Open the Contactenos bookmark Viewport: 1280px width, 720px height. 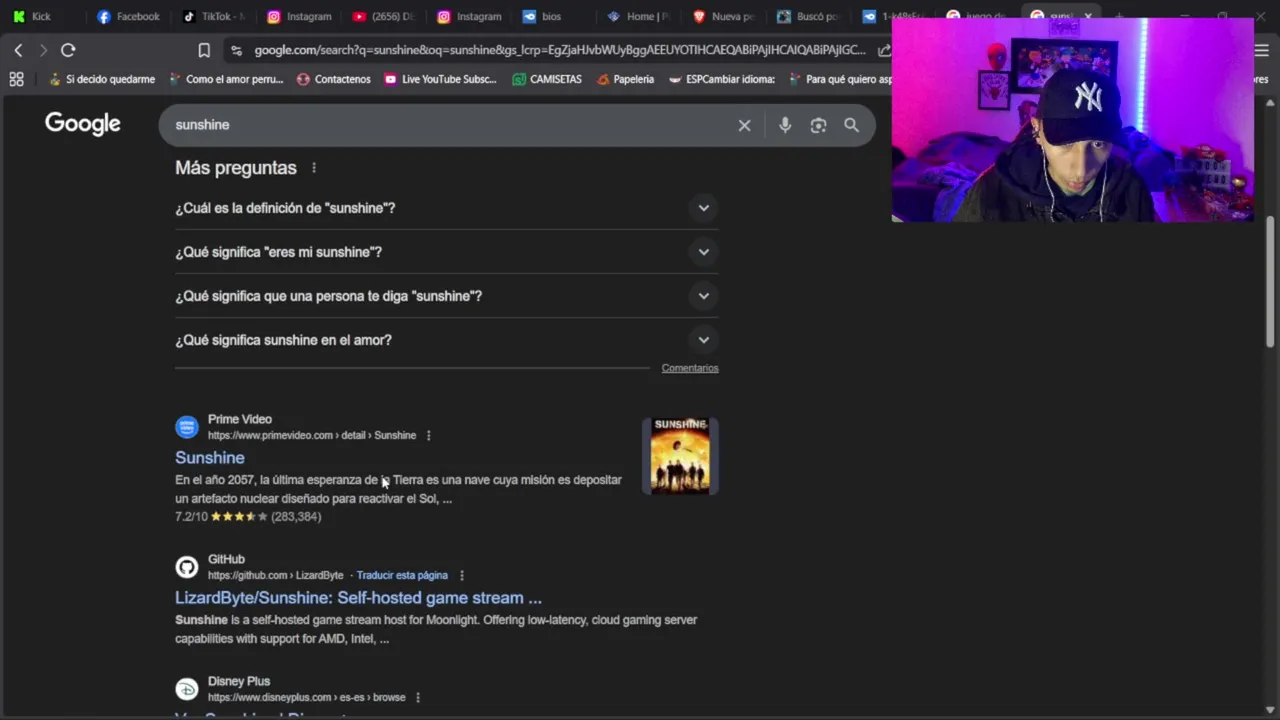333,79
